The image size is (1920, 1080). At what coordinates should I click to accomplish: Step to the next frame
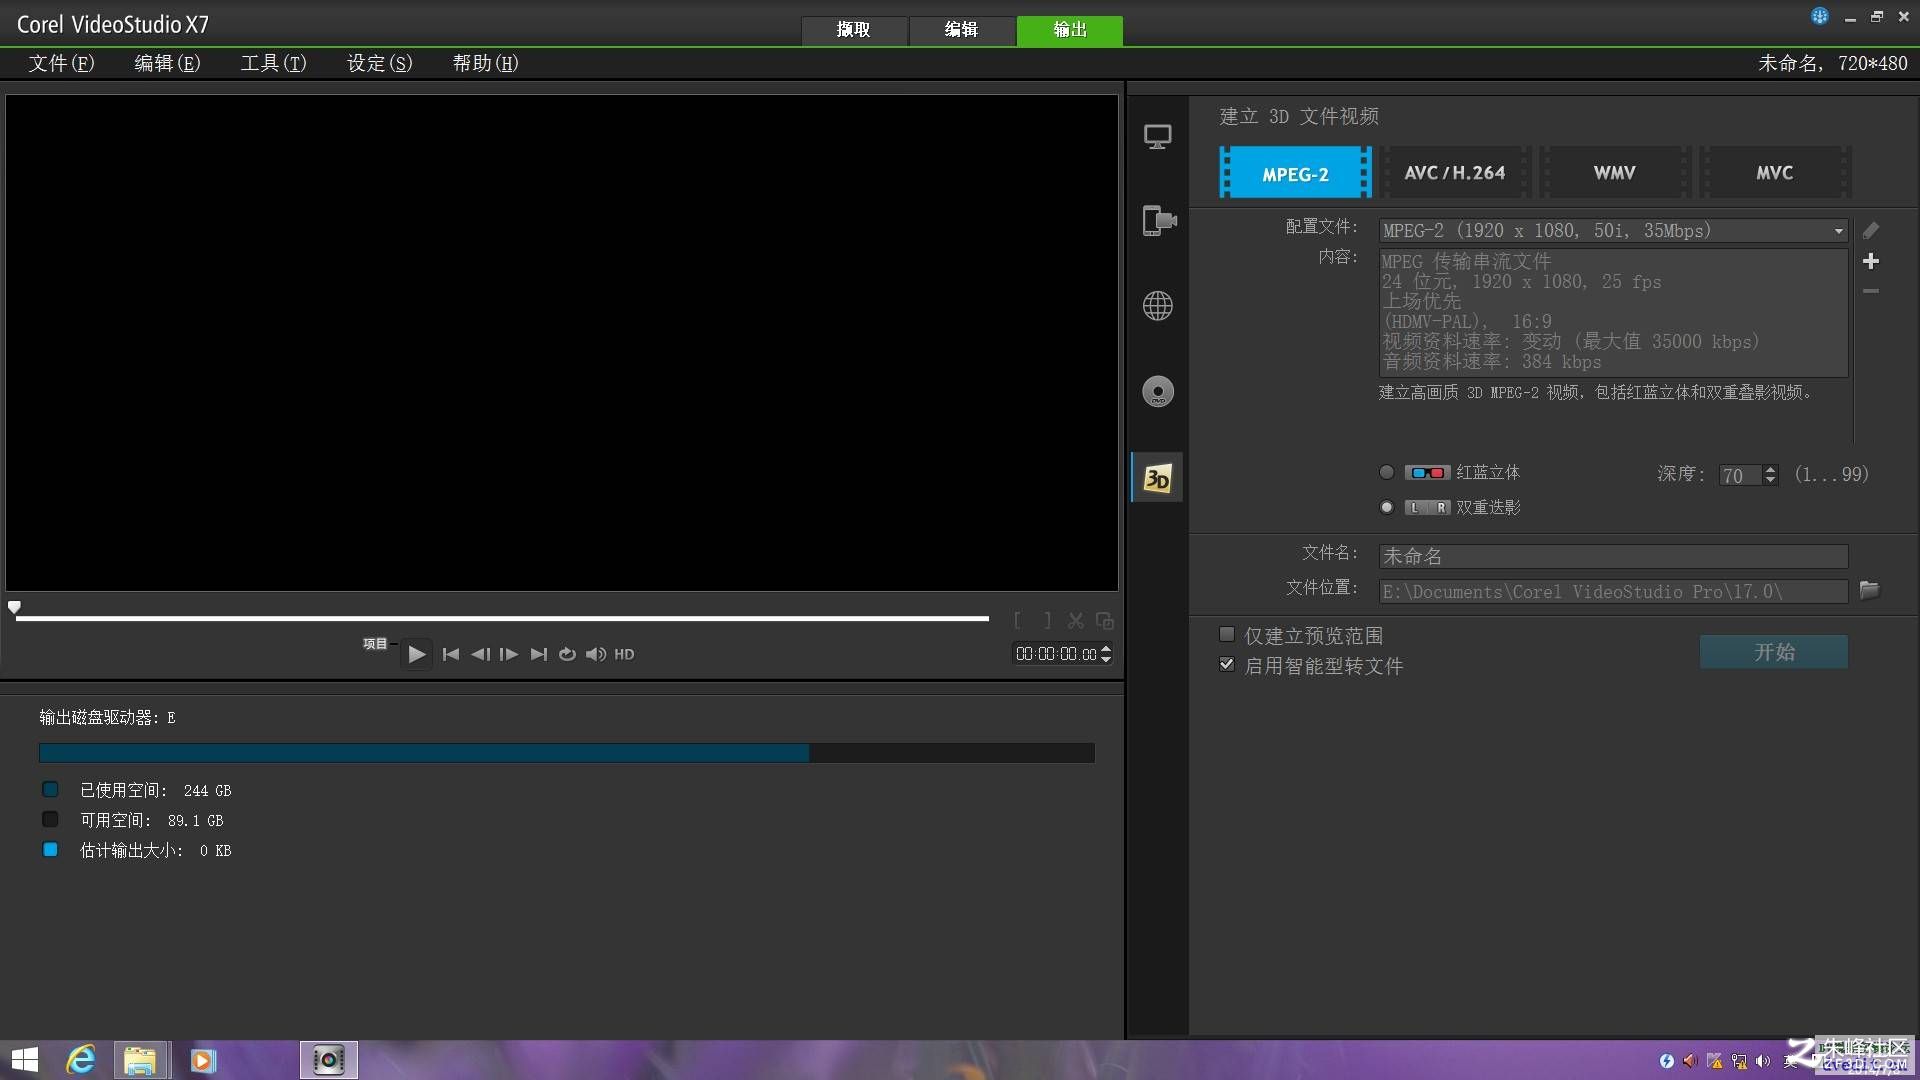pos(509,654)
